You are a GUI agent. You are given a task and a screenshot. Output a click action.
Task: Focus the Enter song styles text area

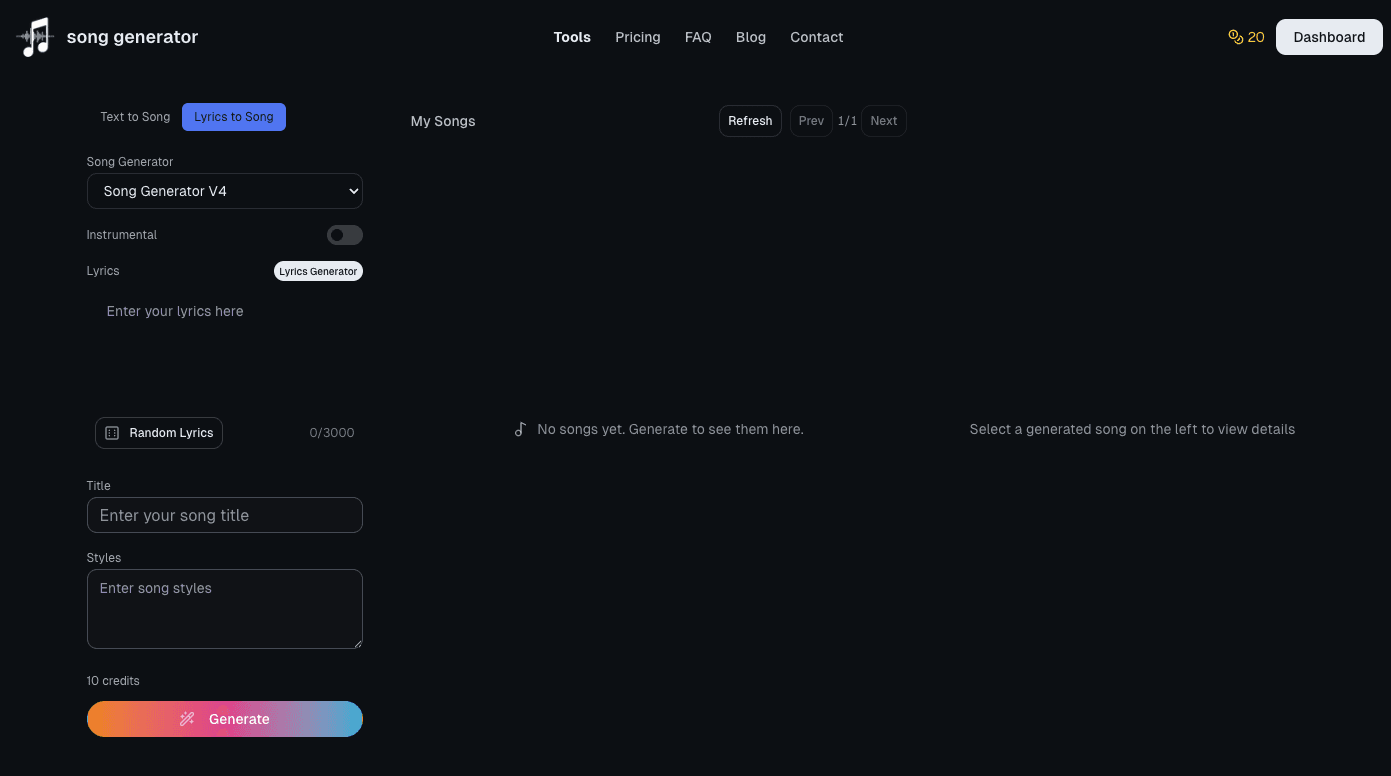pos(225,609)
